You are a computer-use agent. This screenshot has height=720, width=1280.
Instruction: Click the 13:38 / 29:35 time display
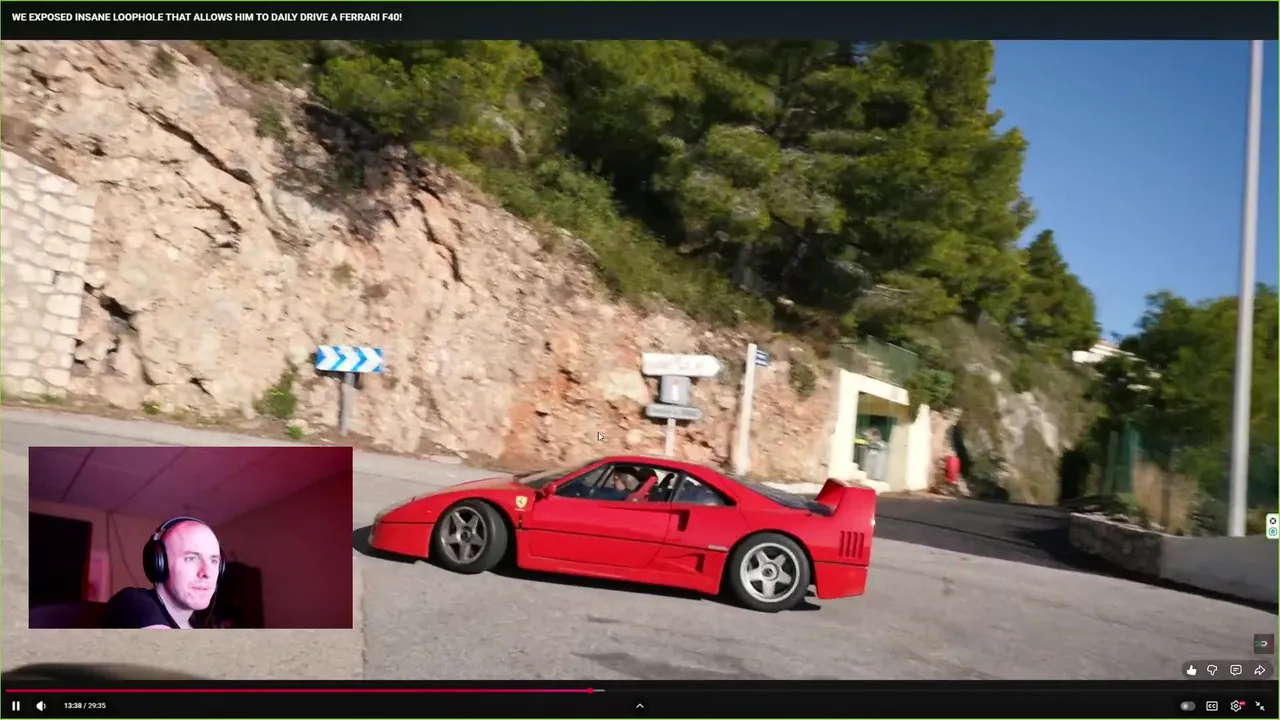click(x=85, y=706)
